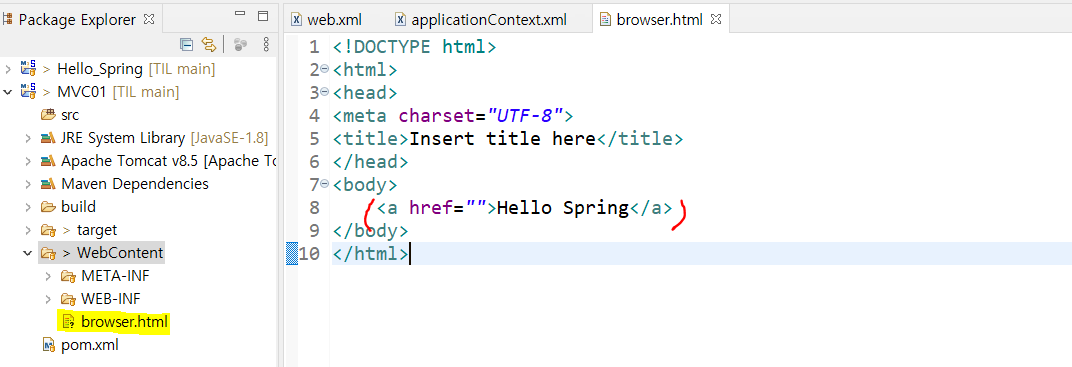Click inside the empty href quotes
This screenshot has height=367, width=1072.
pyautogui.click(x=475, y=208)
